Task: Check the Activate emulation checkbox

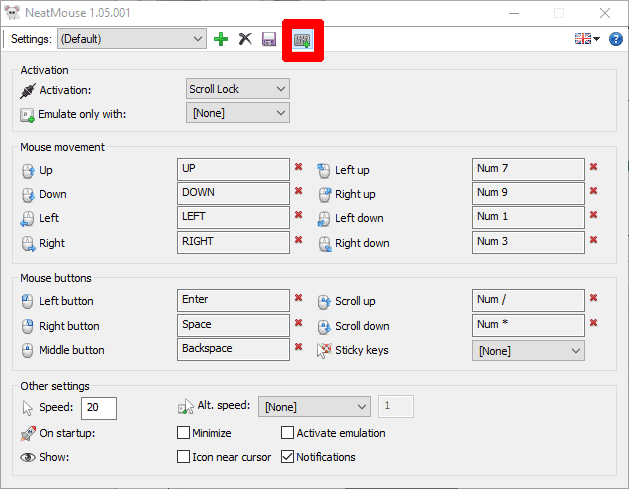Action: 288,433
